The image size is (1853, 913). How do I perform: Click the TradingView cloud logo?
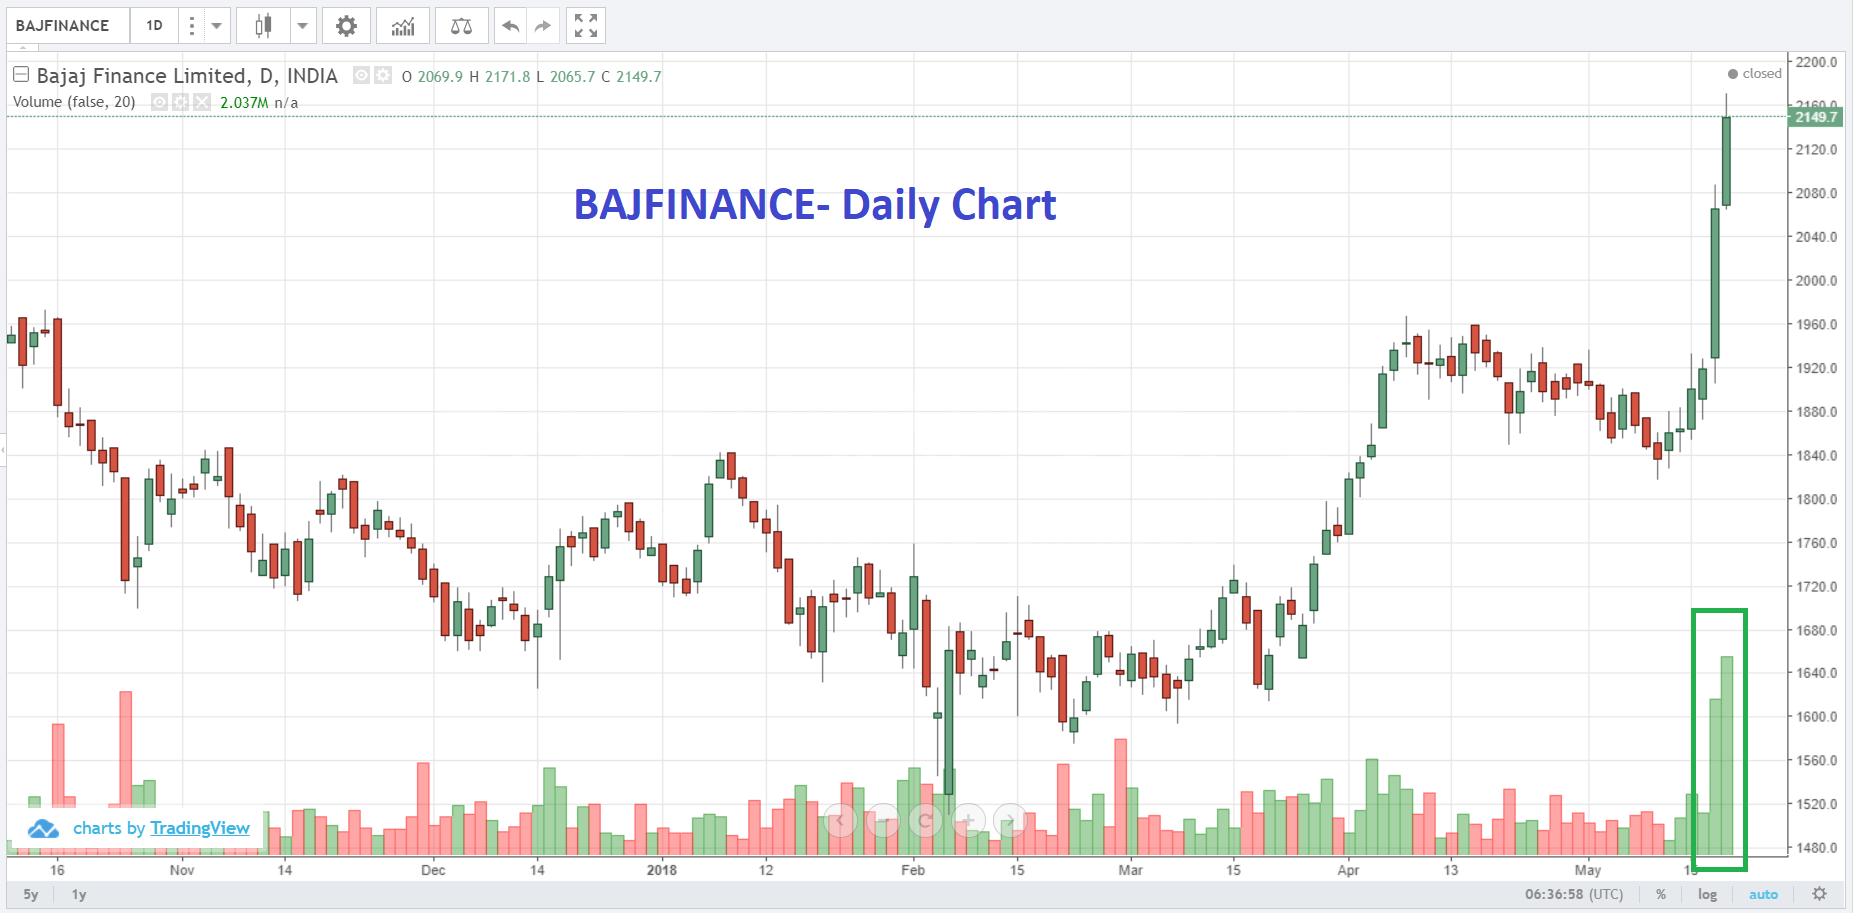(x=43, y=829)
